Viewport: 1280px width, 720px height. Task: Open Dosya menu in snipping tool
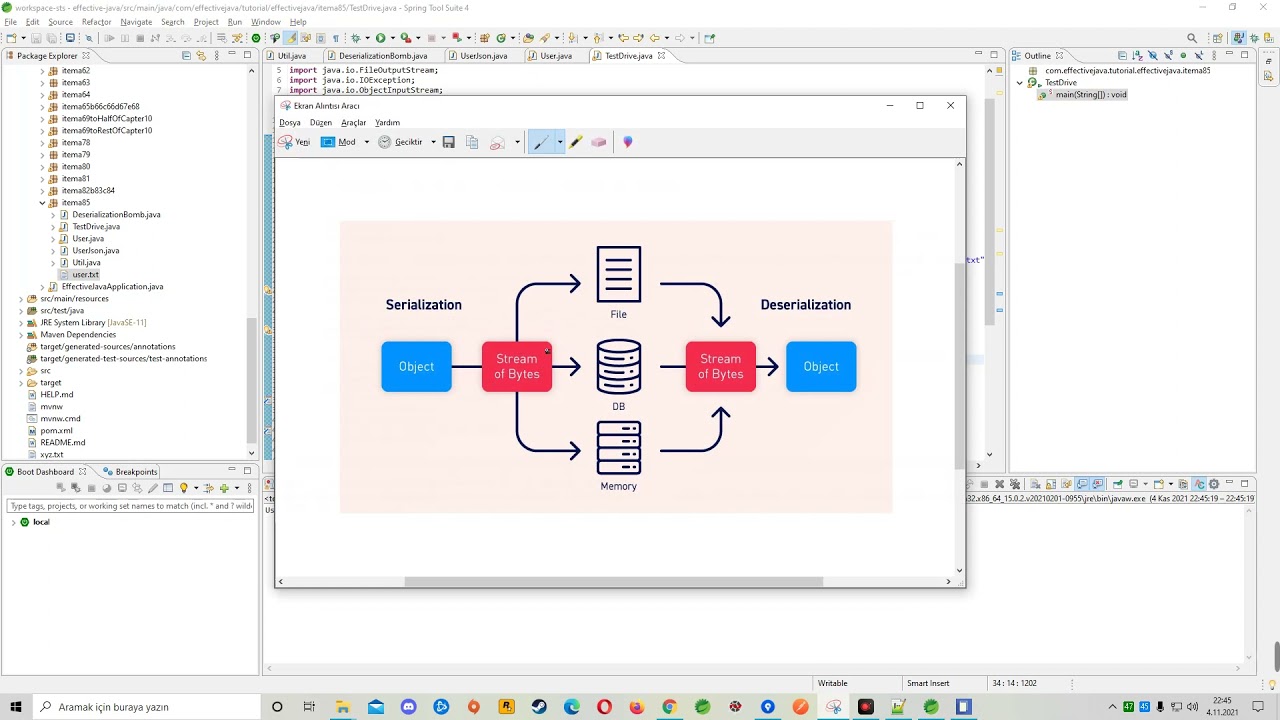click(290, 122)
